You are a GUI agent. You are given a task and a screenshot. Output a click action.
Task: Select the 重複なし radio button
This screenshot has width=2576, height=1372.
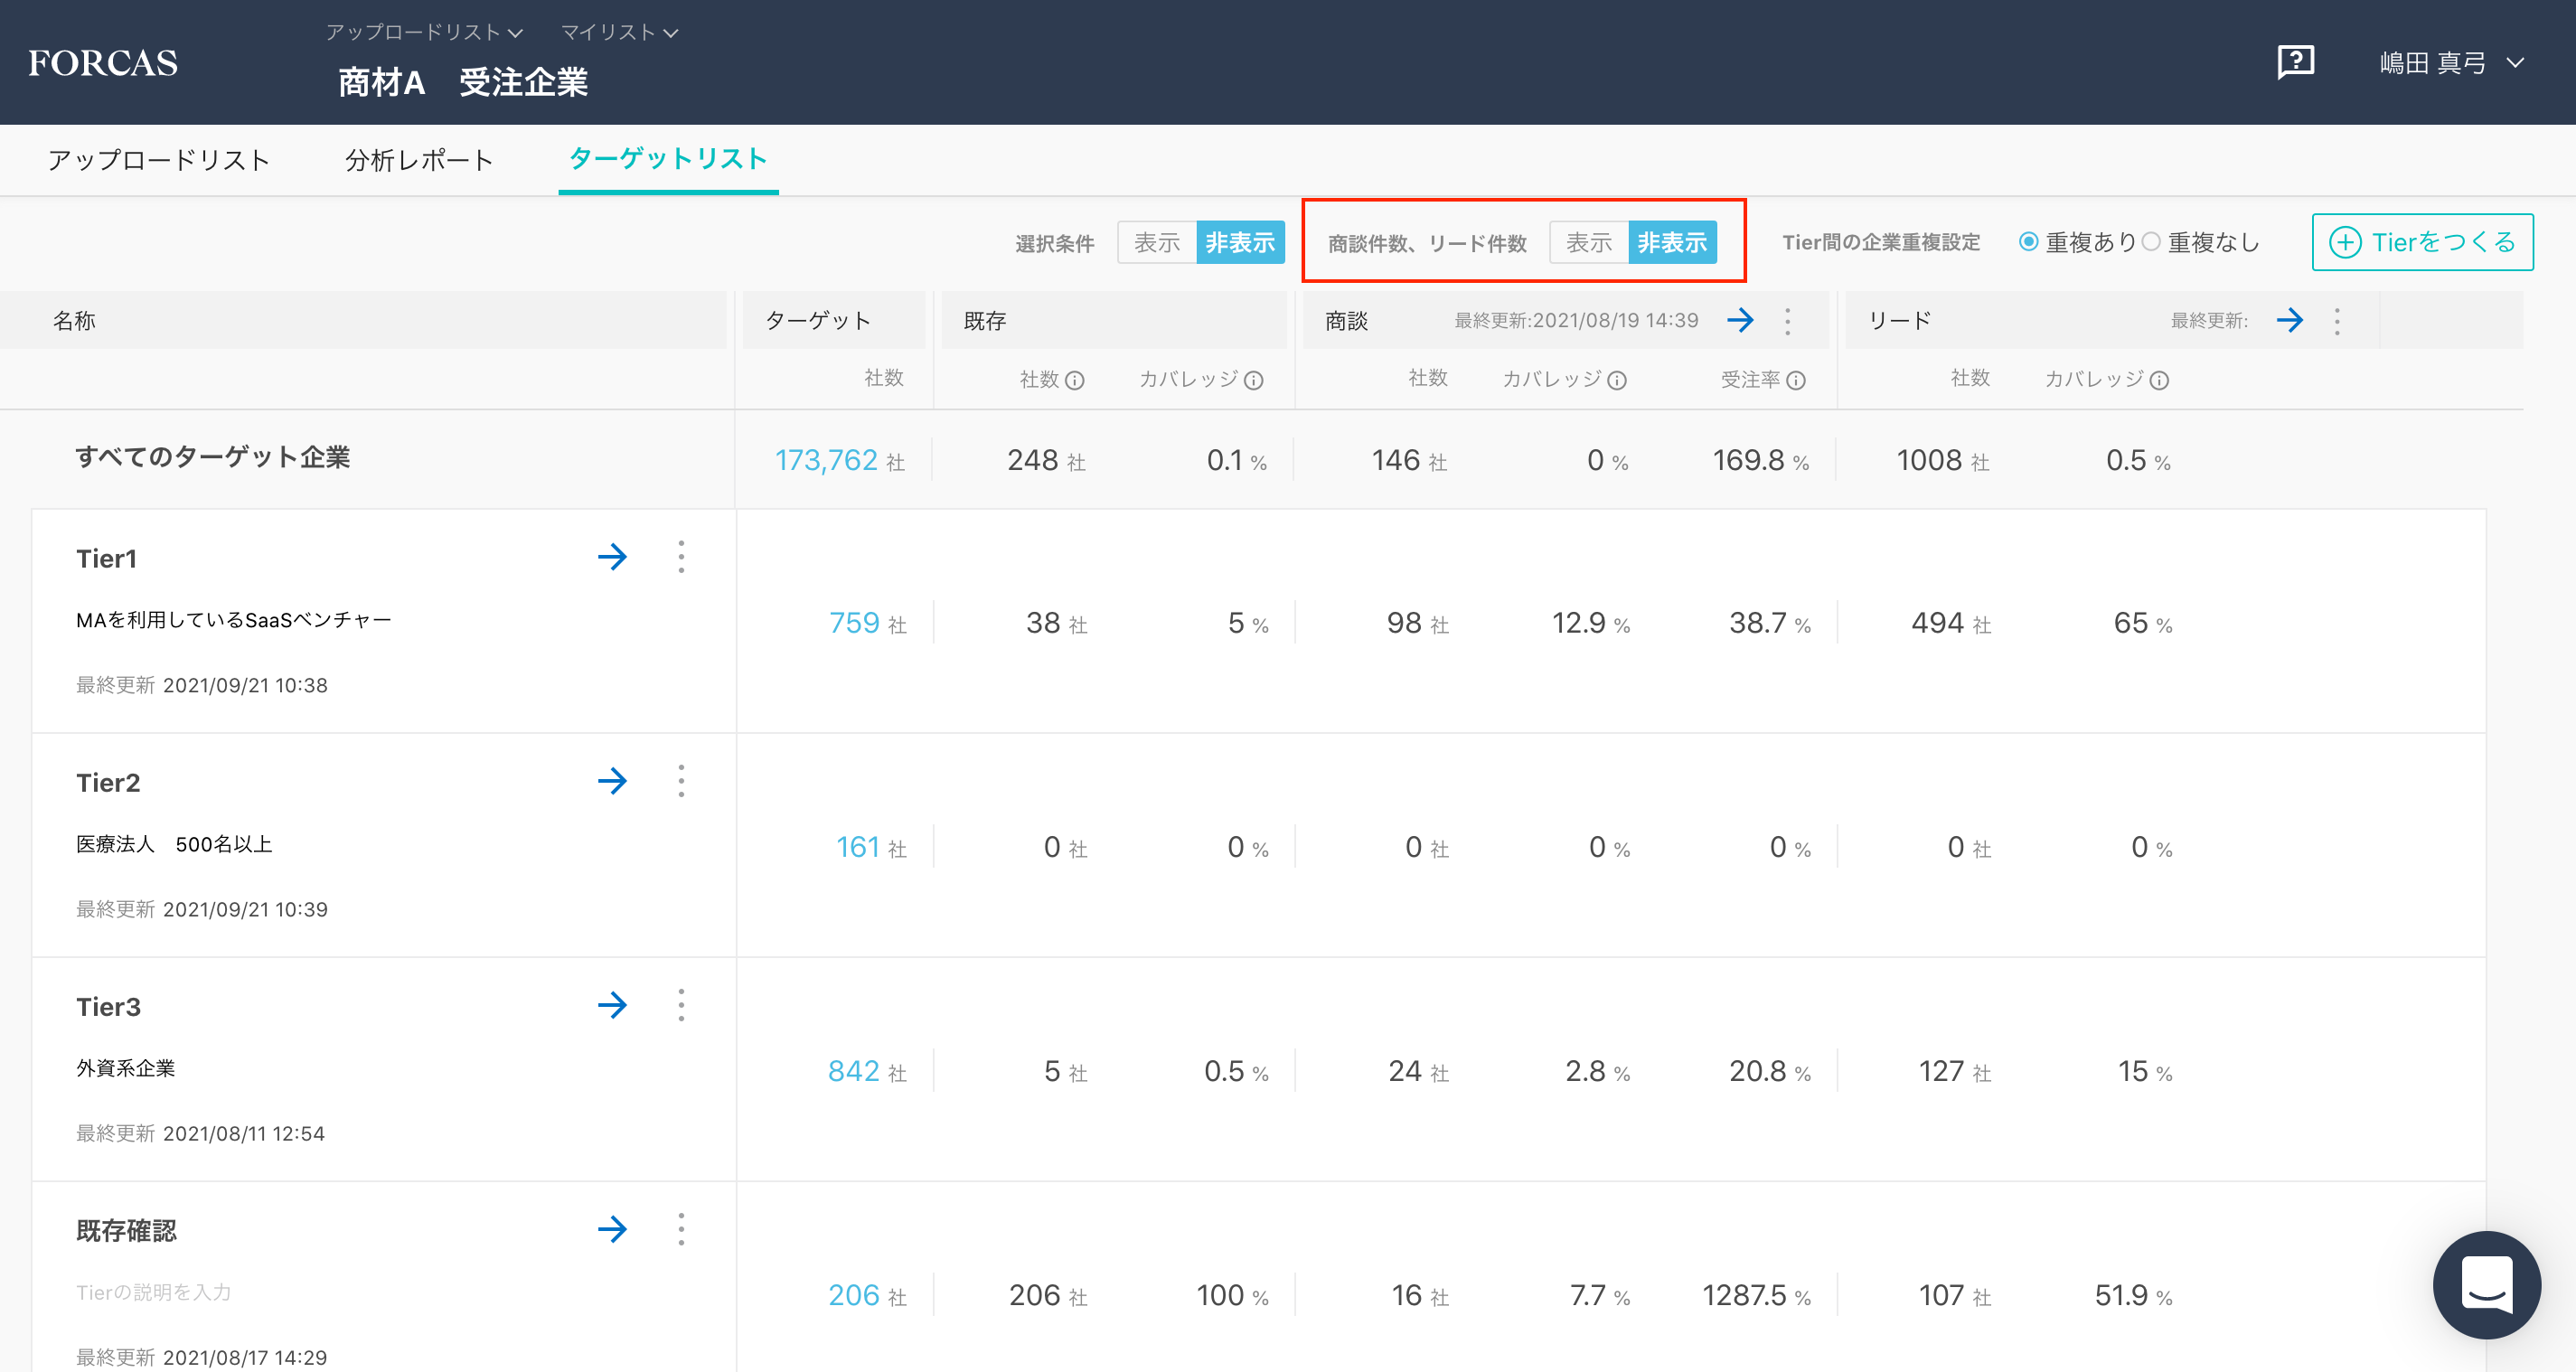pyautogui.click(x=2152, y=242)
